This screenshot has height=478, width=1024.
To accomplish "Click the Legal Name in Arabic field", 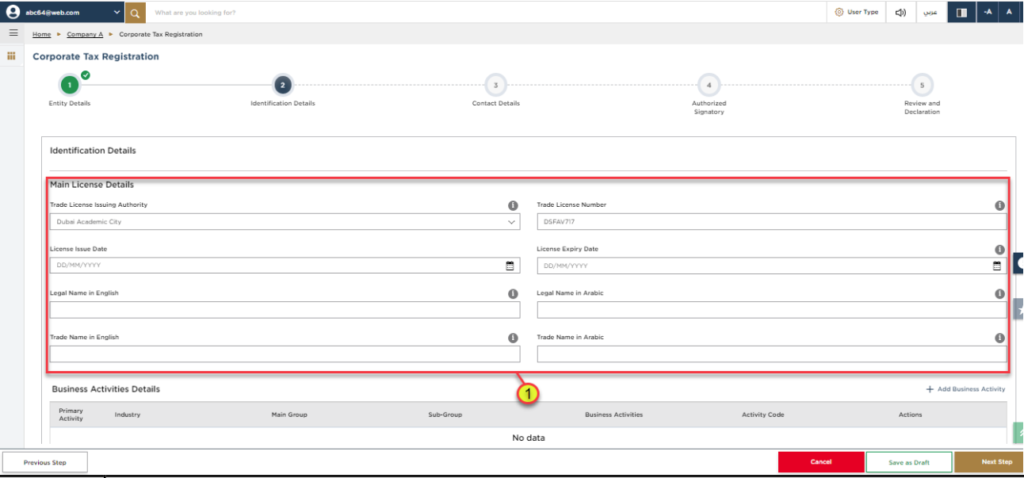I will click(x=771, y=310).
